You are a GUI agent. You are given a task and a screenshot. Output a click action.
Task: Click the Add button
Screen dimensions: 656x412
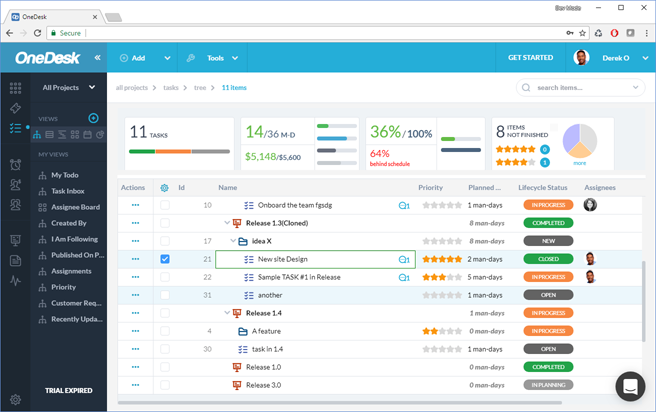tap(133, 58)
